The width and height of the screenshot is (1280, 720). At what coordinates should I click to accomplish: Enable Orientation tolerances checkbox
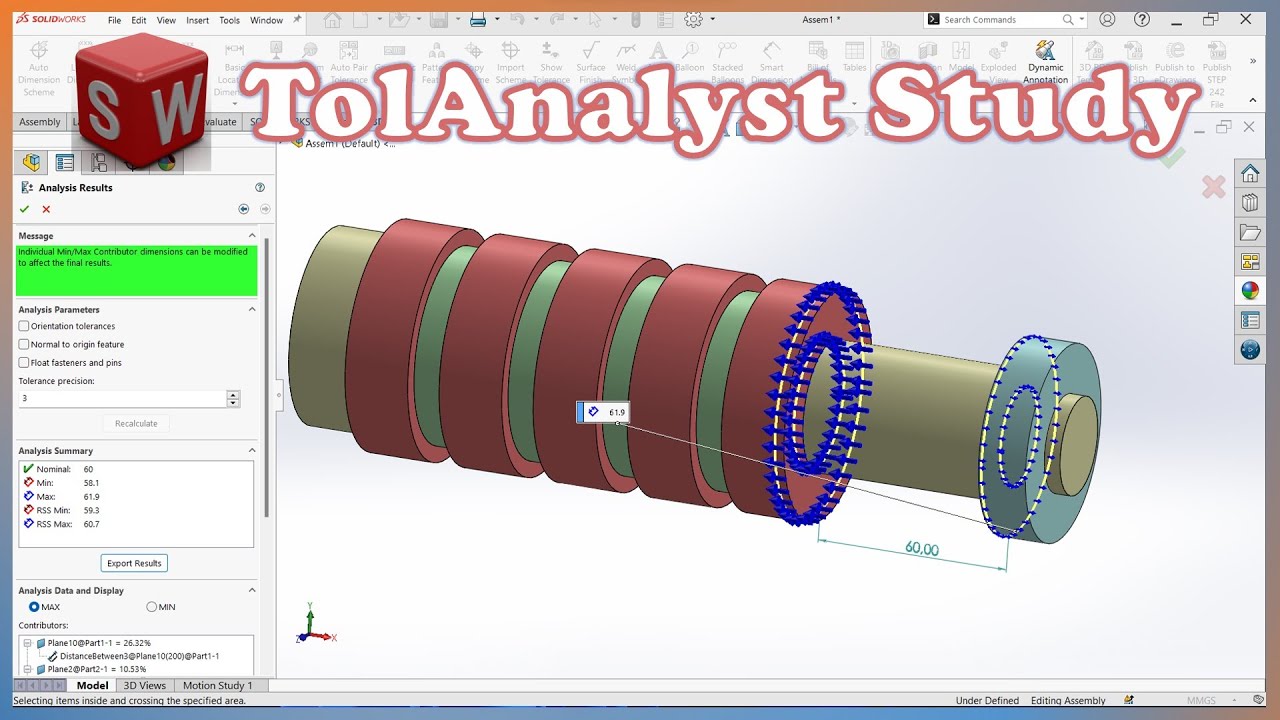24,326
